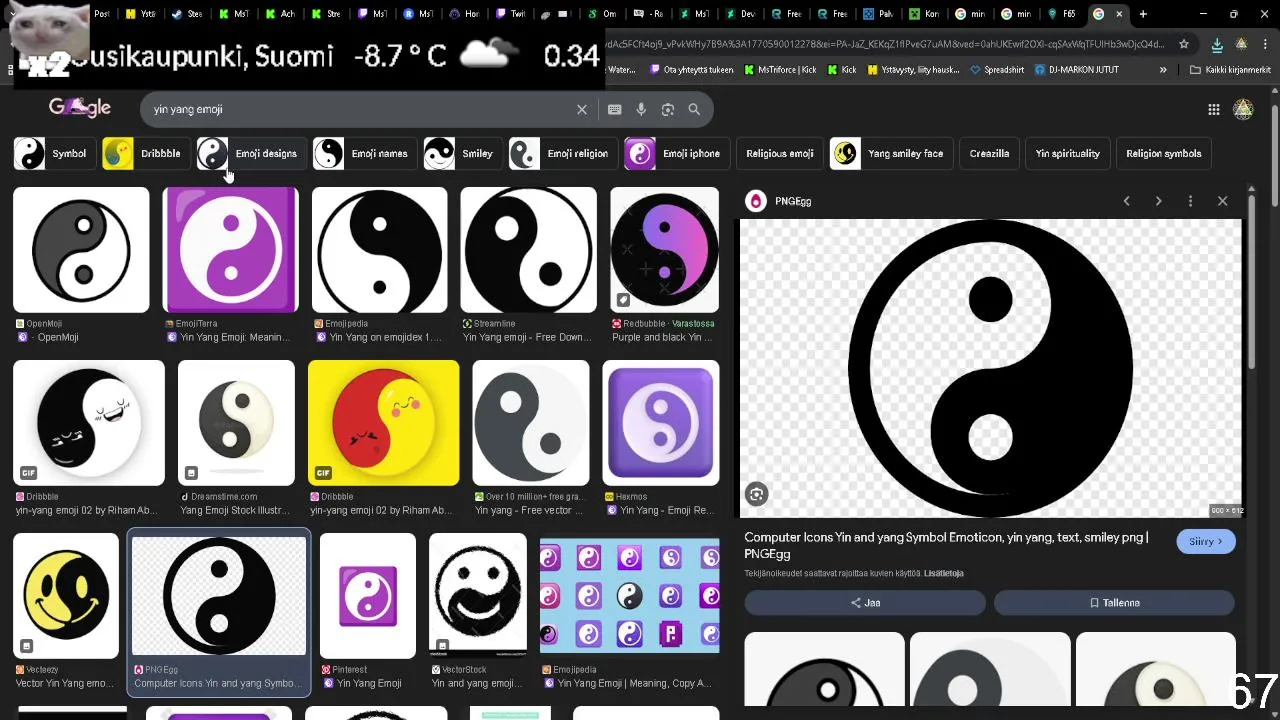Open the Haxmos Yin Yang Emoji thumbnail
This screenshot has height=720, width=1280.
660,423
